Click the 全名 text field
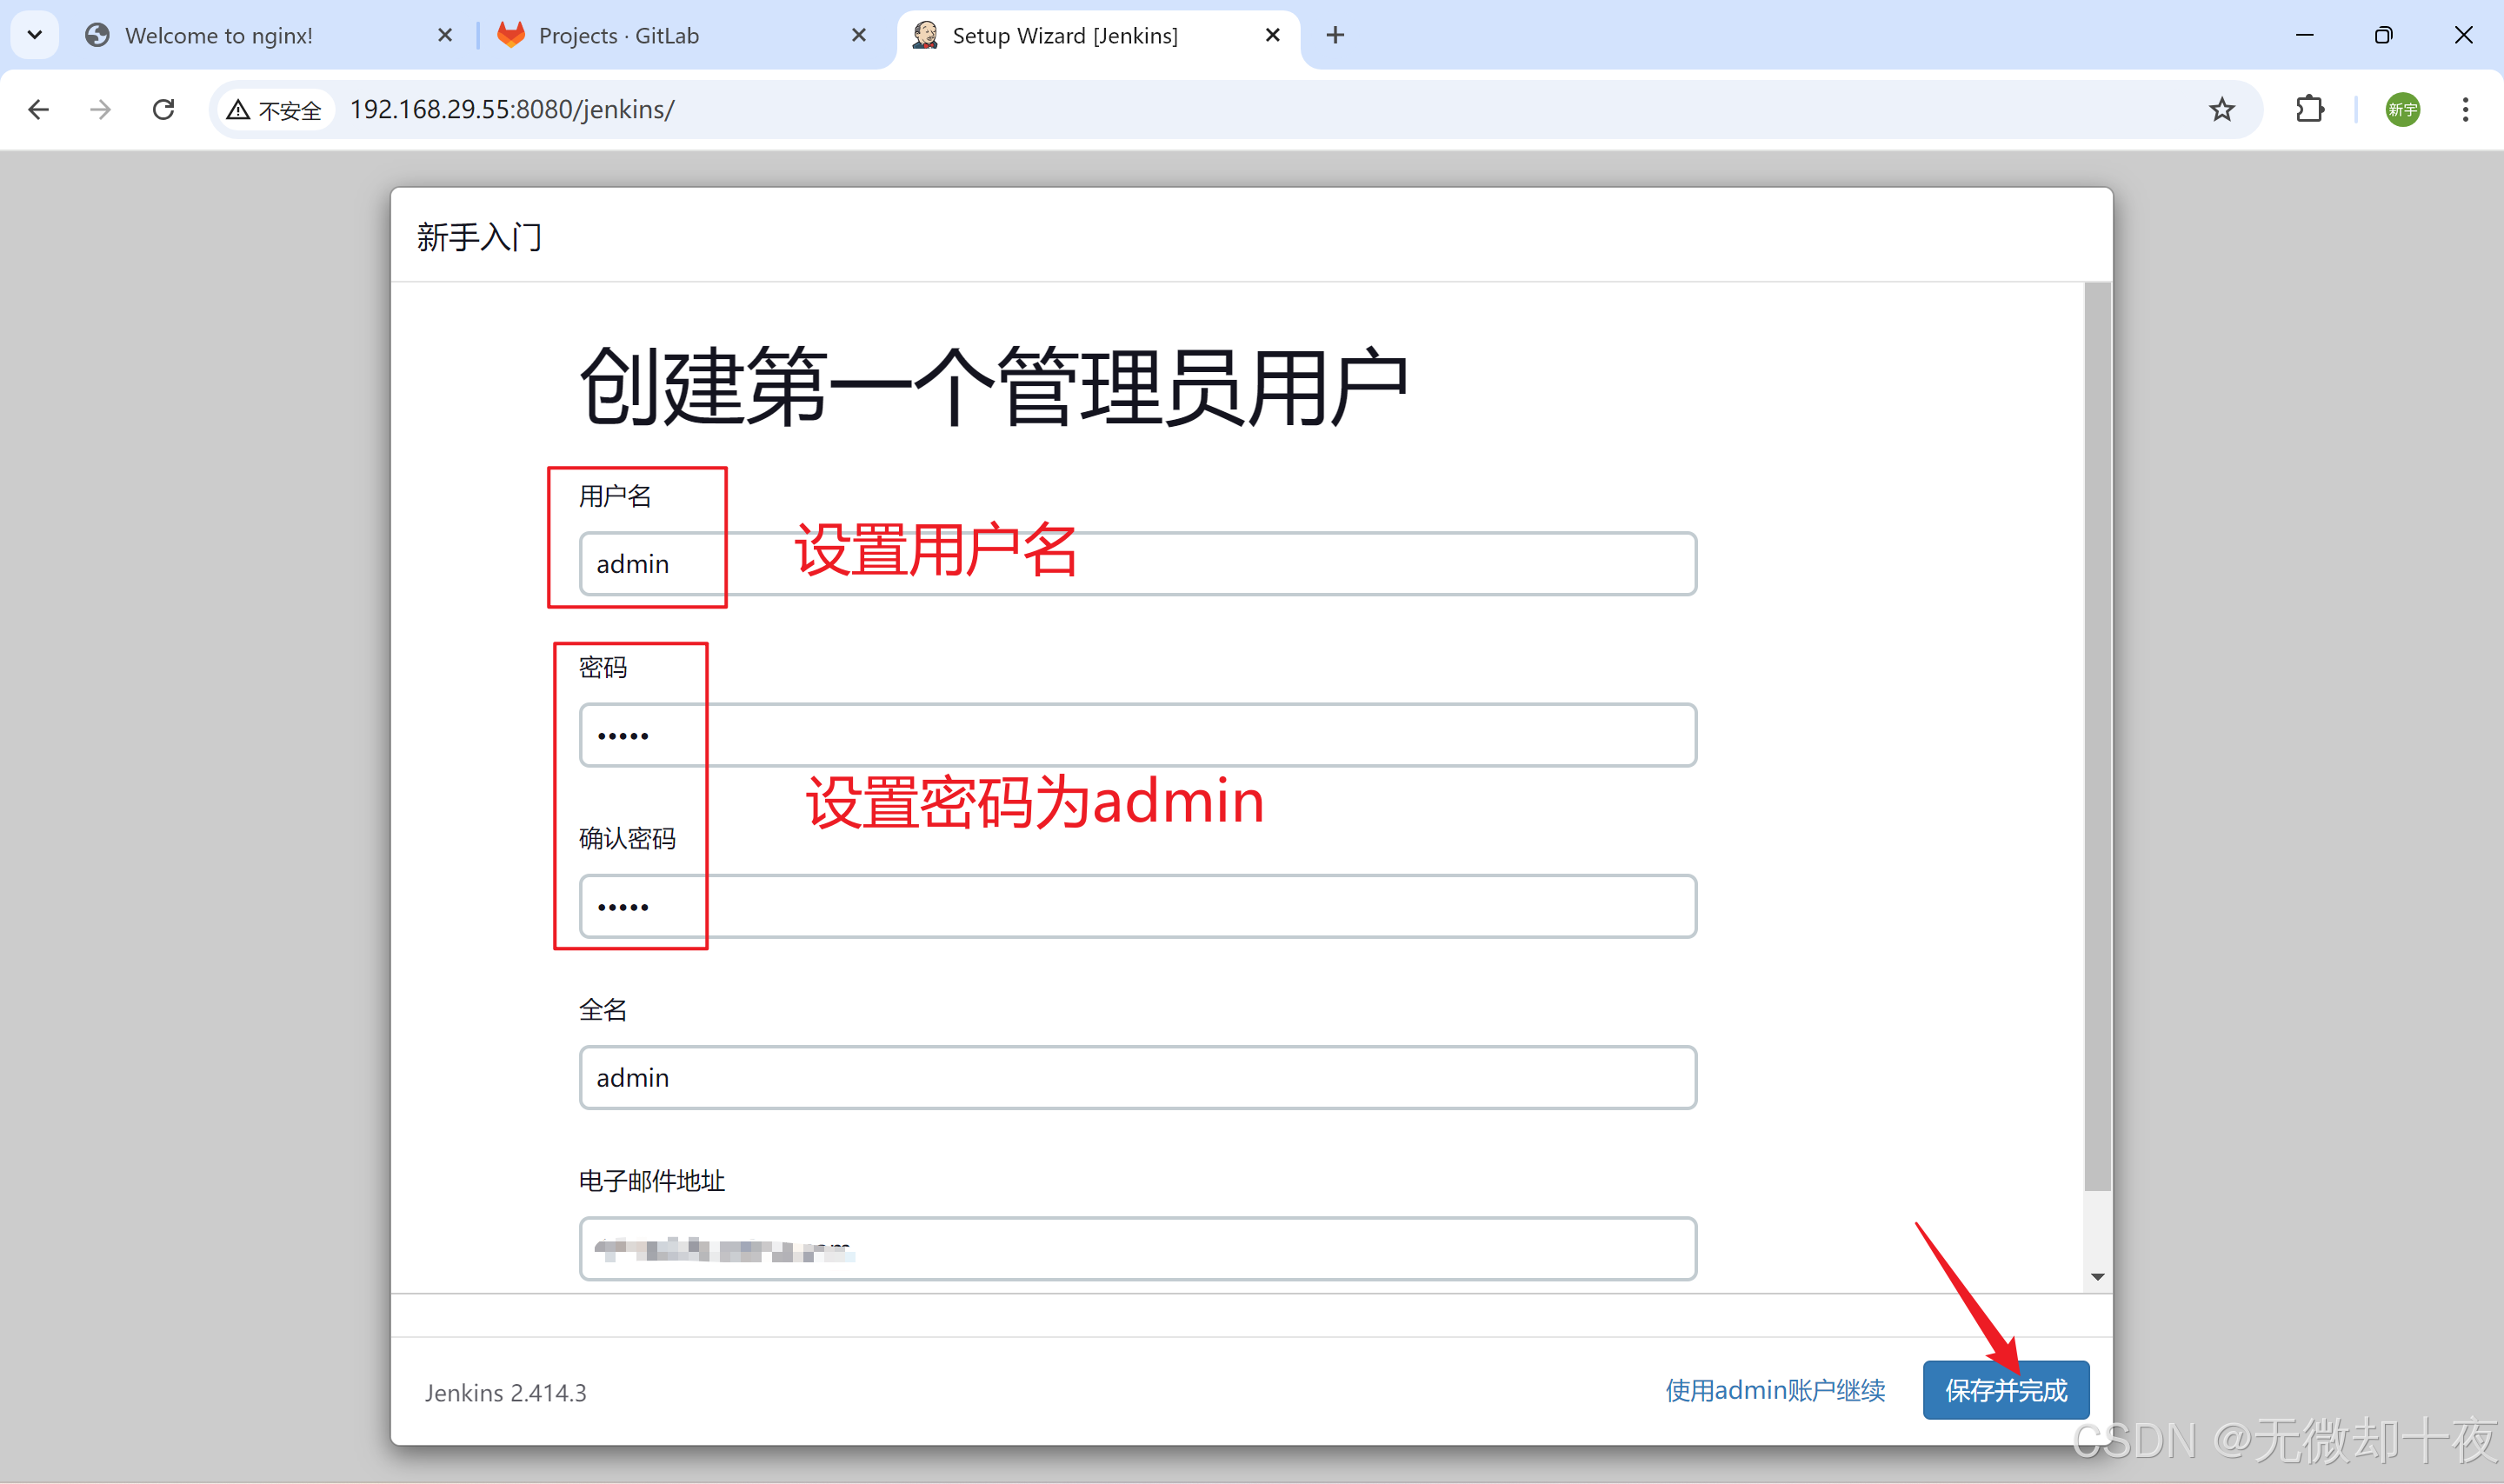Screen dimensions: 2504x1484 point(1137,1077)
